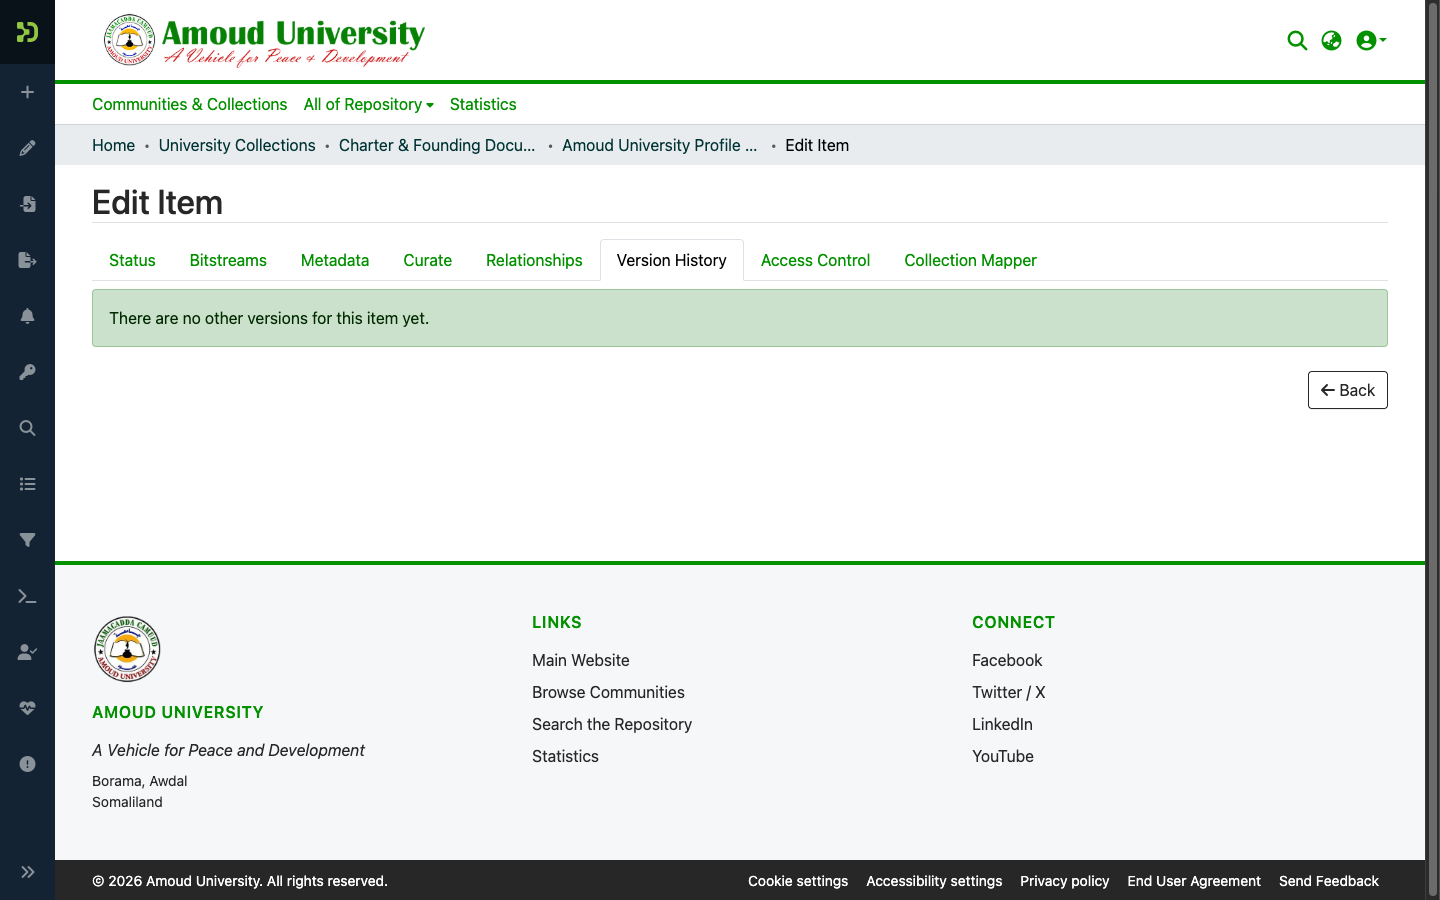
Task: Switch to the Bitstreams tab
Action: coord(228,260)
